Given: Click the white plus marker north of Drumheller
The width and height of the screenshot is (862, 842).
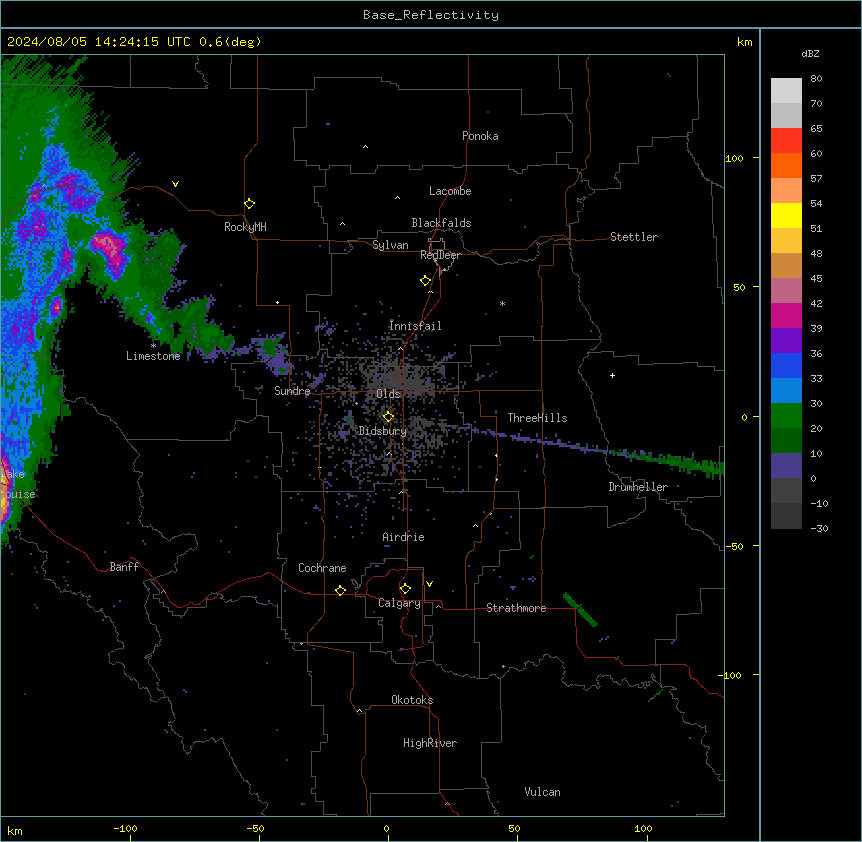Looking at the screenshot, I should (x=612, y=375).
